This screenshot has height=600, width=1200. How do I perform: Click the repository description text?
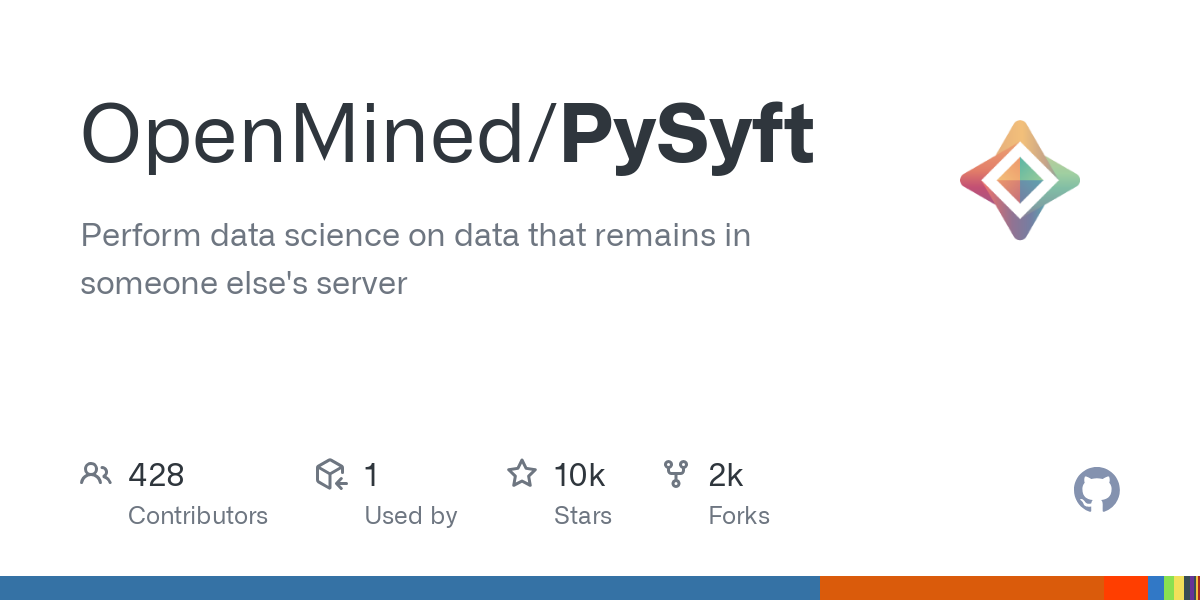[415, 259]
